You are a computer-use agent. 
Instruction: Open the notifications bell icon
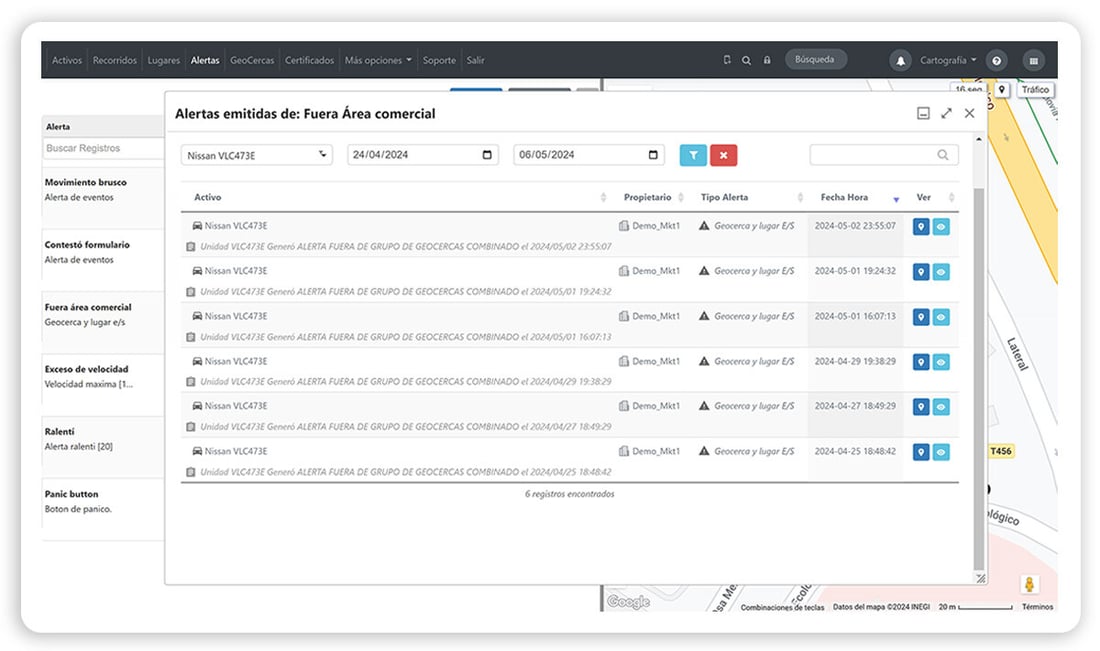pyautogui.click(x=901, y=60)
